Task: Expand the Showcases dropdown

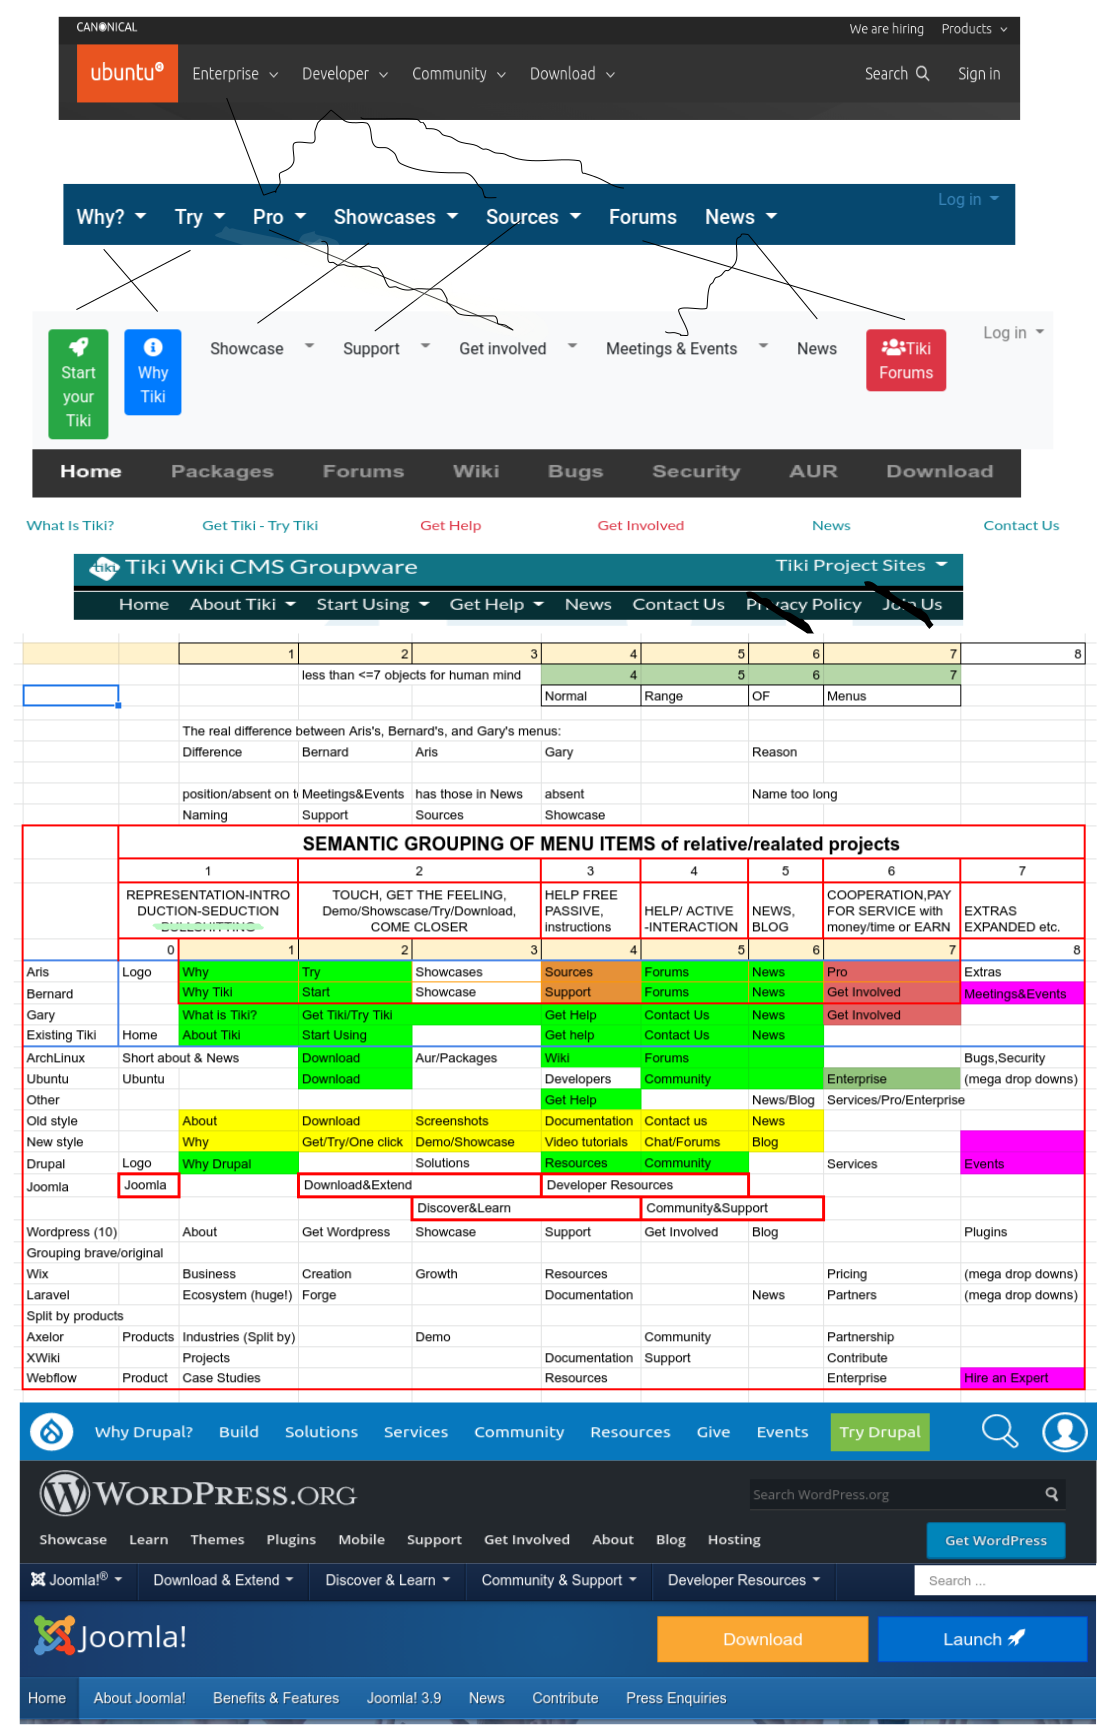Action: [x=396, y=217]
